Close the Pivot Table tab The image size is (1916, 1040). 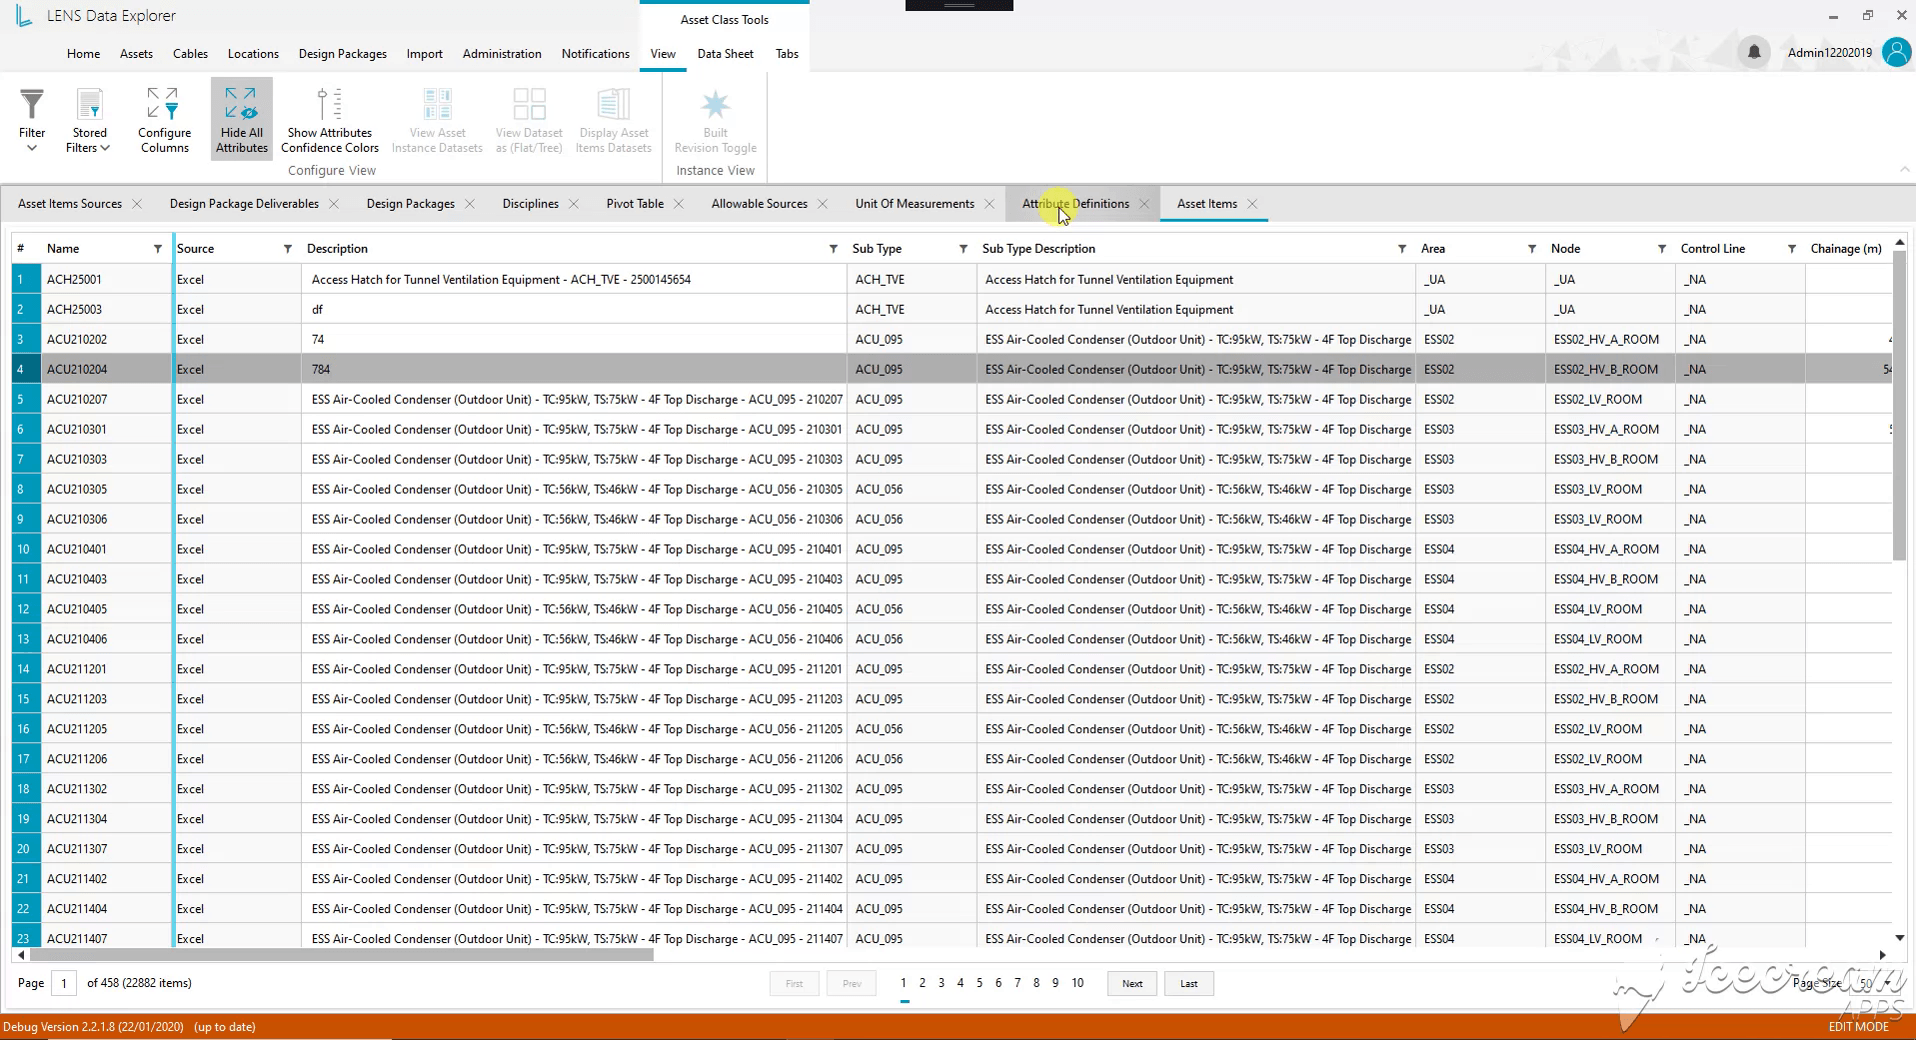[679, 204]
